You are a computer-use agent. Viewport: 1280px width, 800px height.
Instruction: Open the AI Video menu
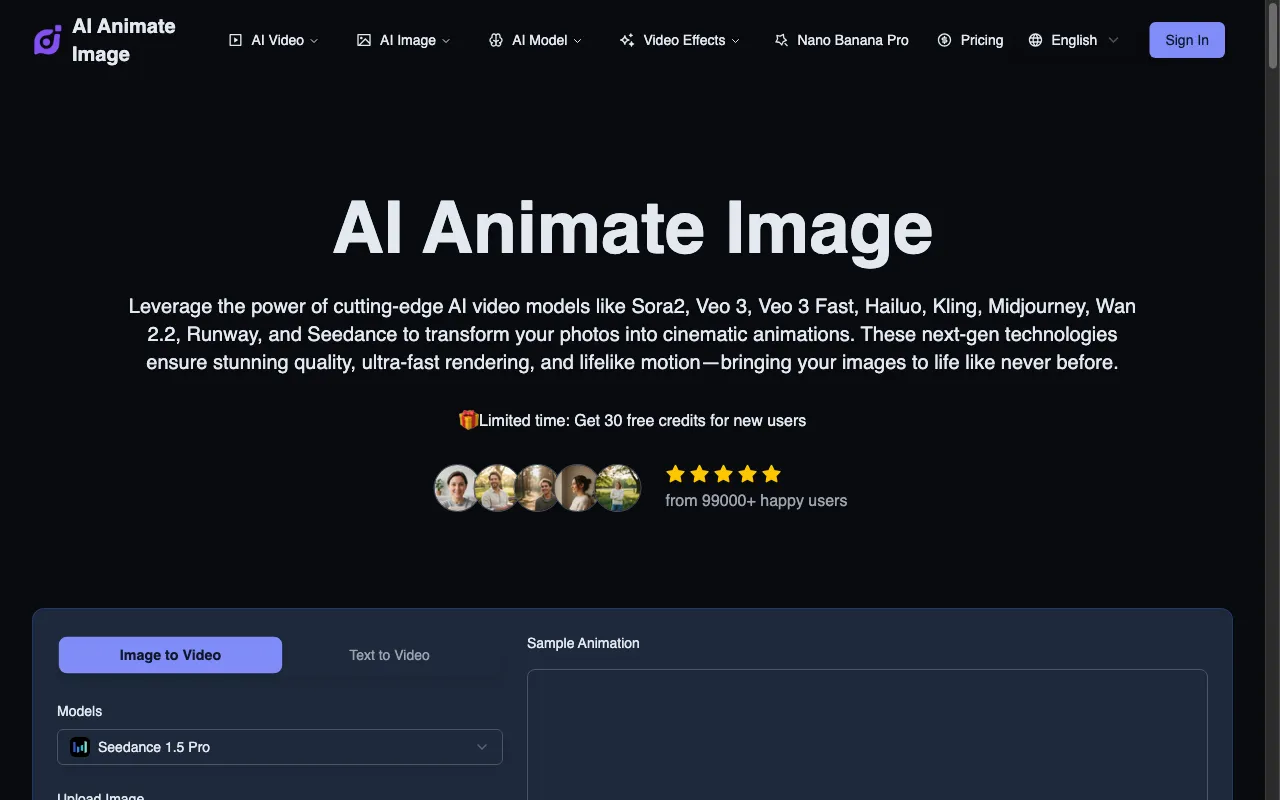pyautogui.click(x=274, y=40)
